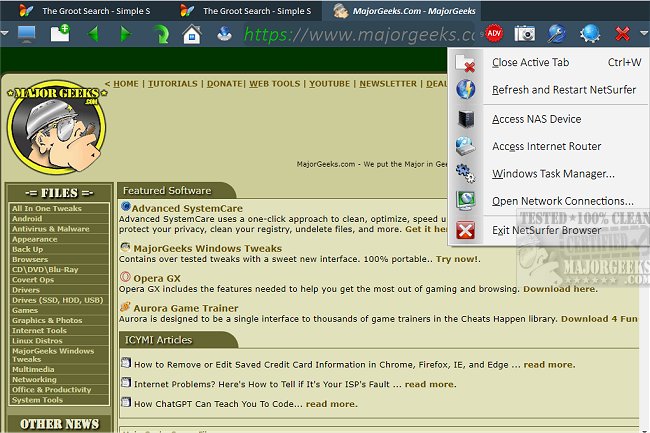The width and height of the screenshot is (650, 433).
Task: Take a screenshot with camera icon
Action: [x=524, y=34]
